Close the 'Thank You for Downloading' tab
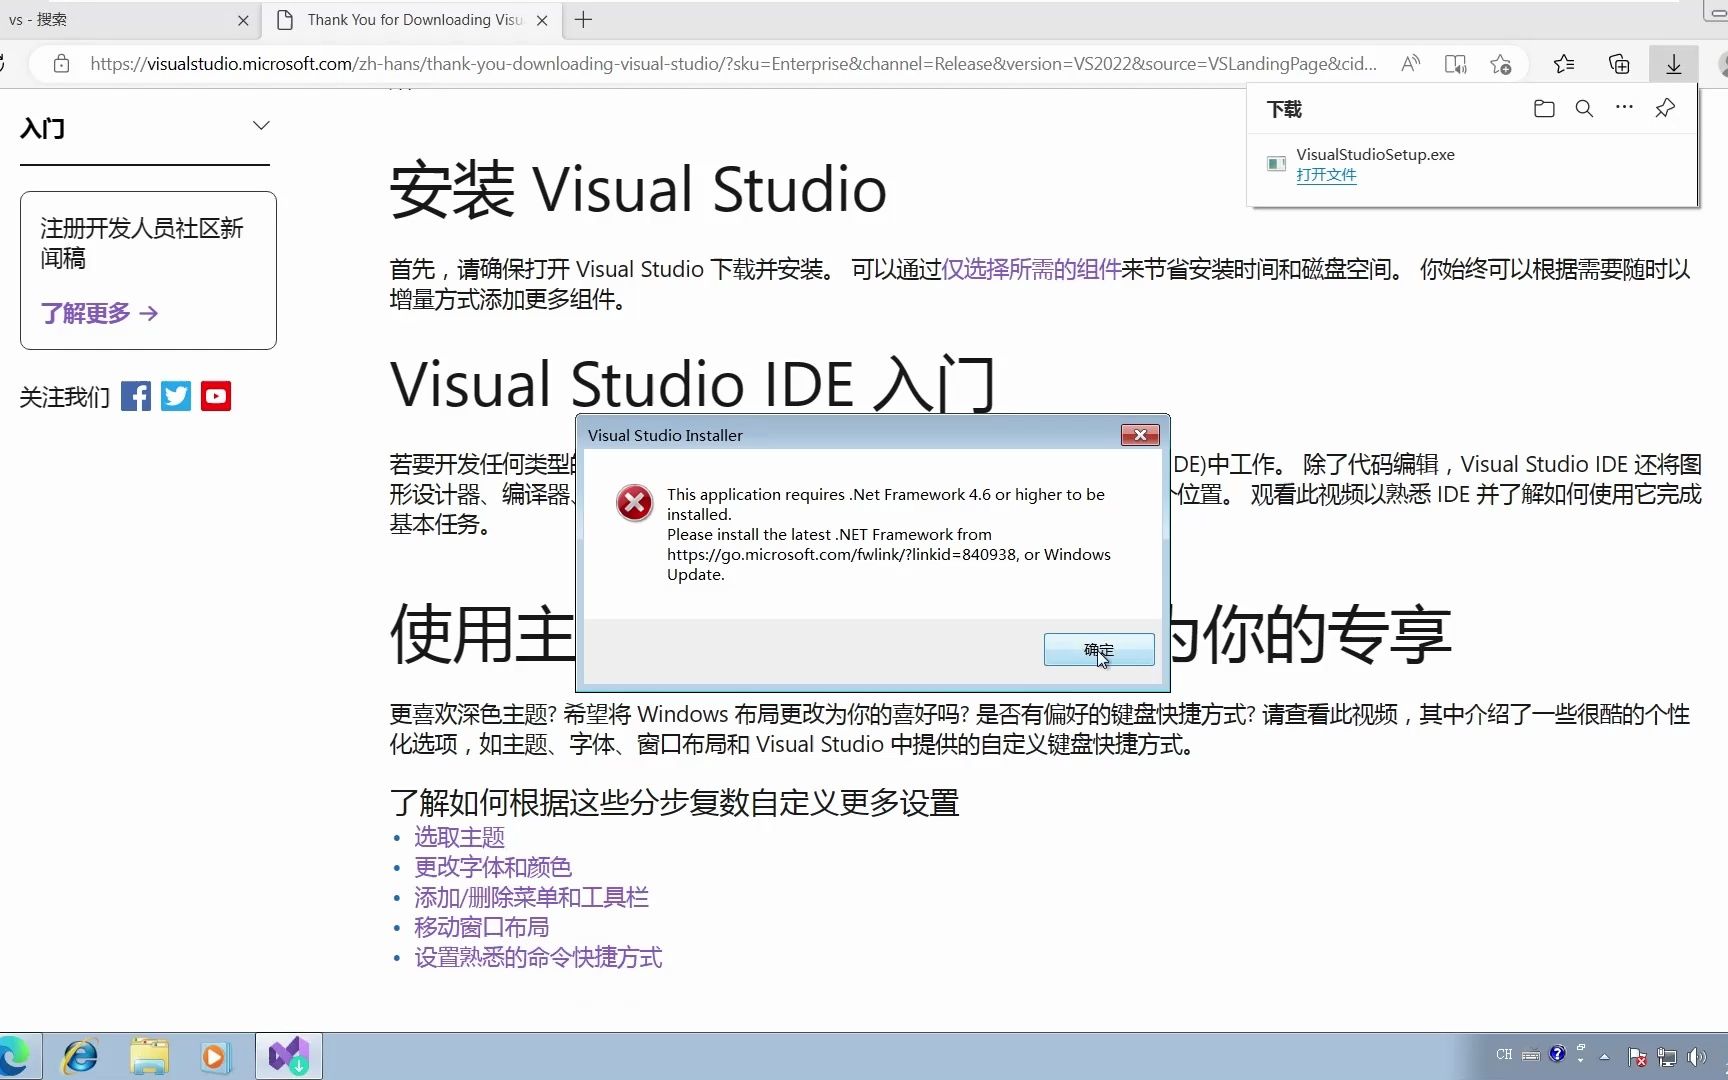 tap(542, 20)
